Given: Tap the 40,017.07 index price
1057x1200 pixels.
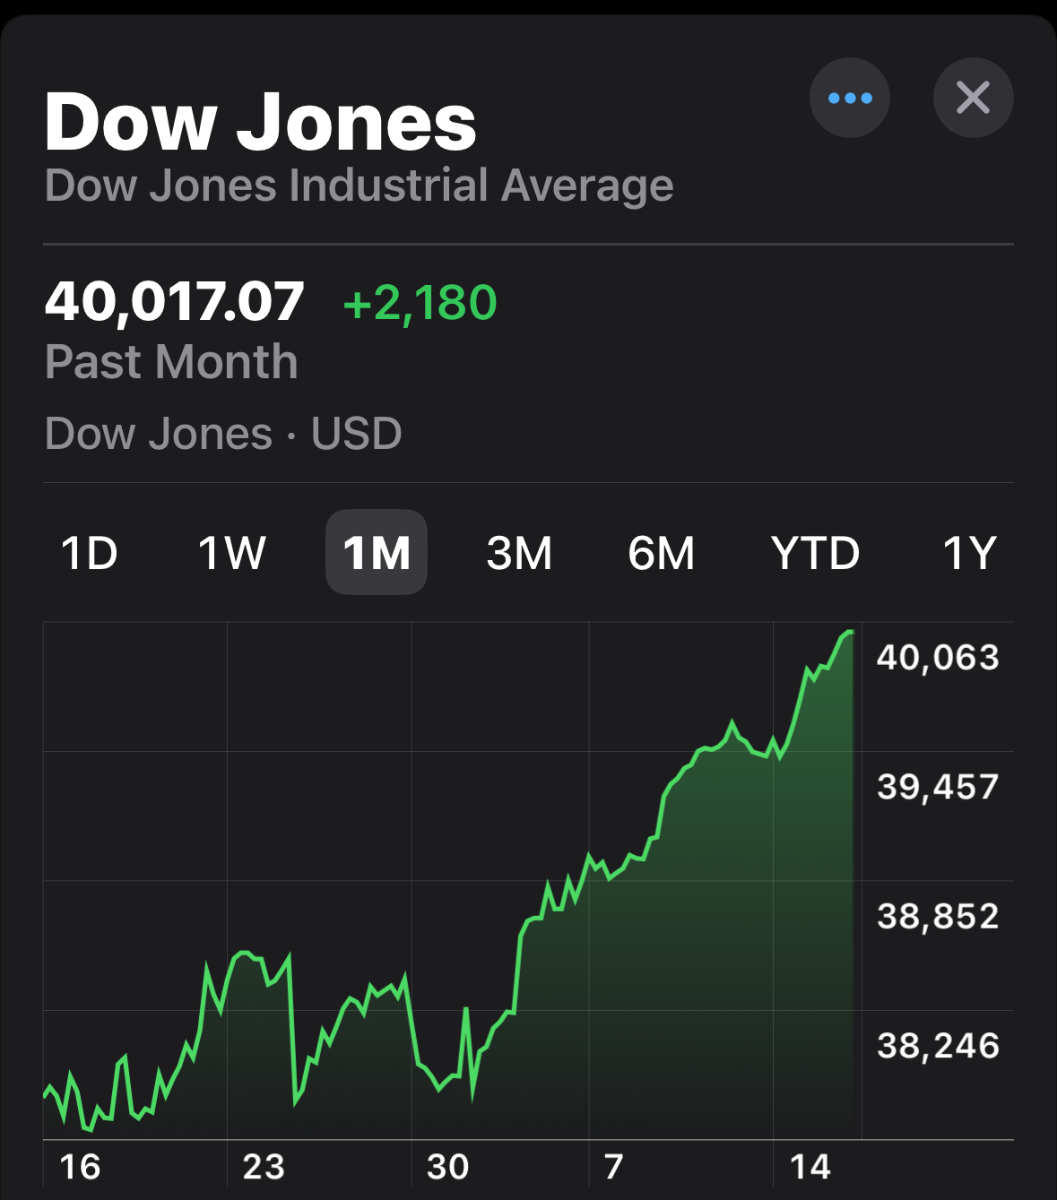Looking at the screenshot, I should 175,303.
